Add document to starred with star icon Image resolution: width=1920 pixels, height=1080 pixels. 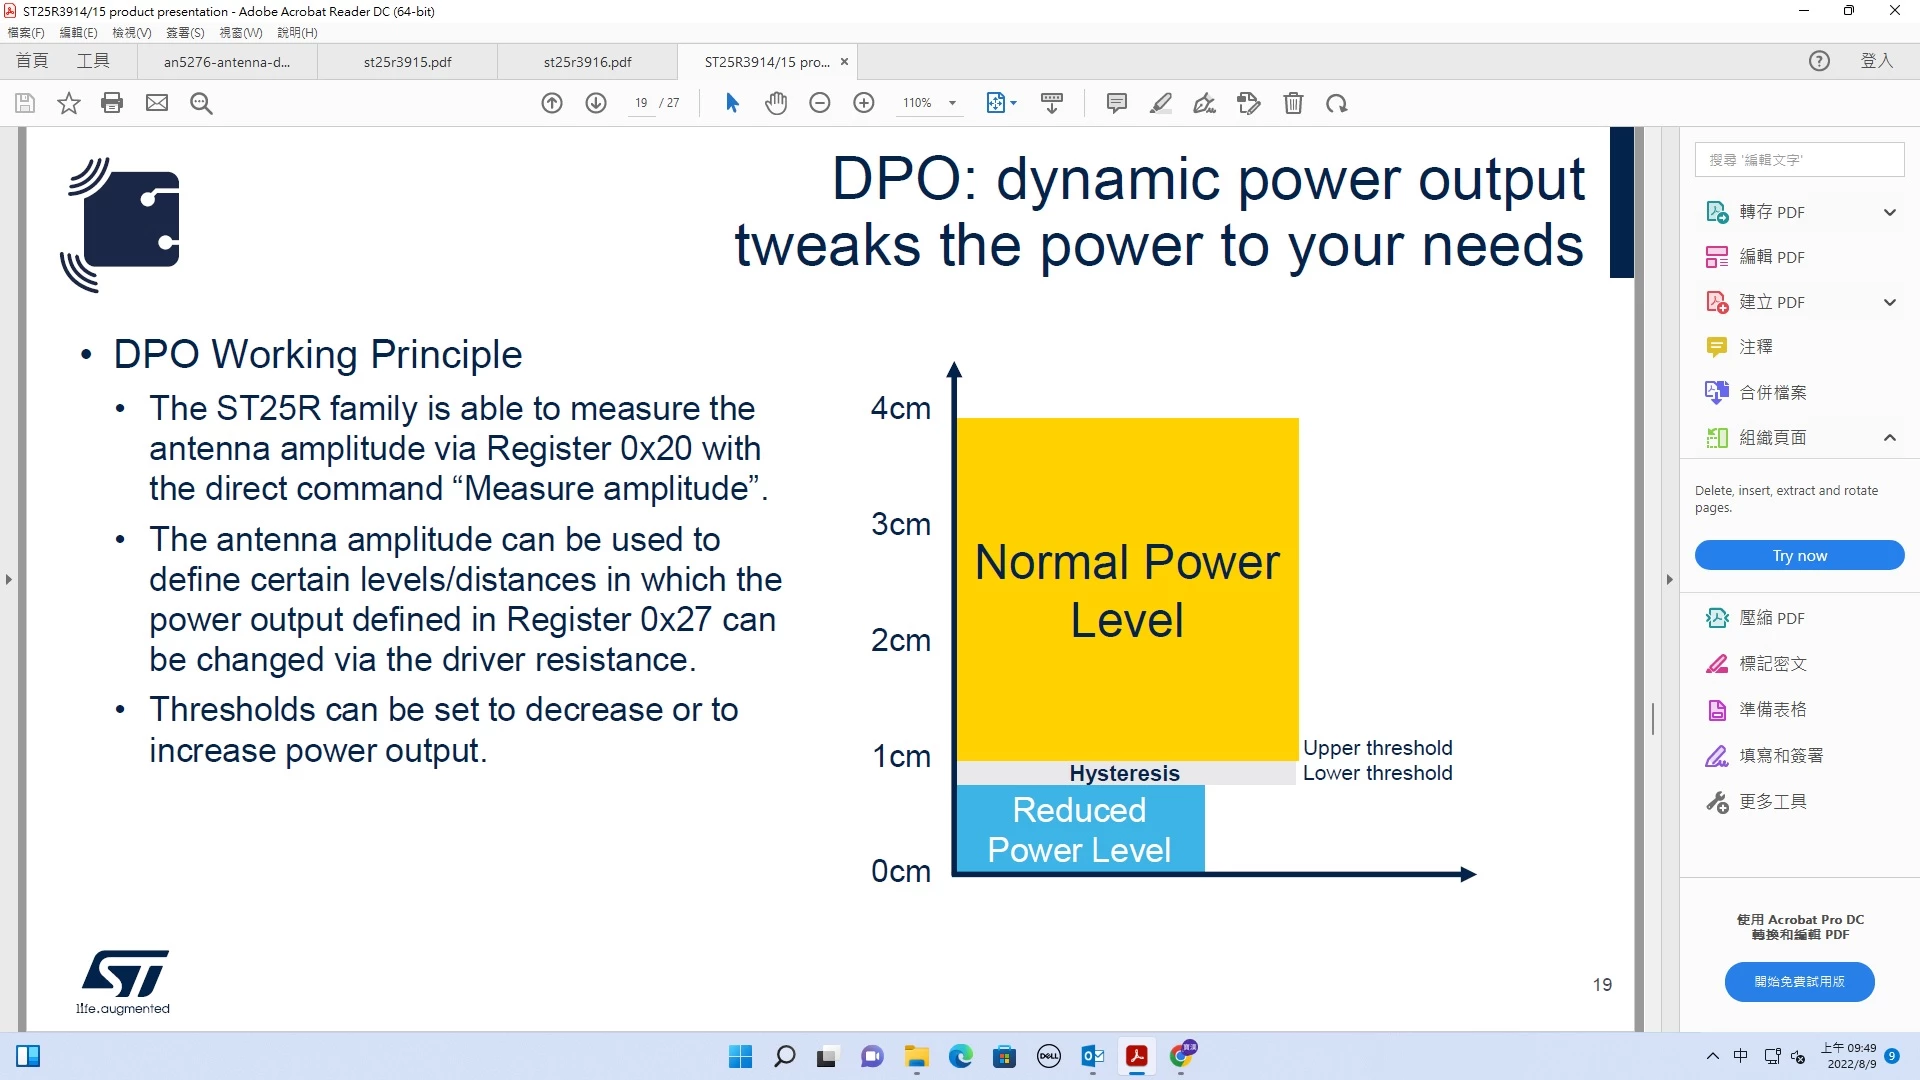[x=68, y=103]
